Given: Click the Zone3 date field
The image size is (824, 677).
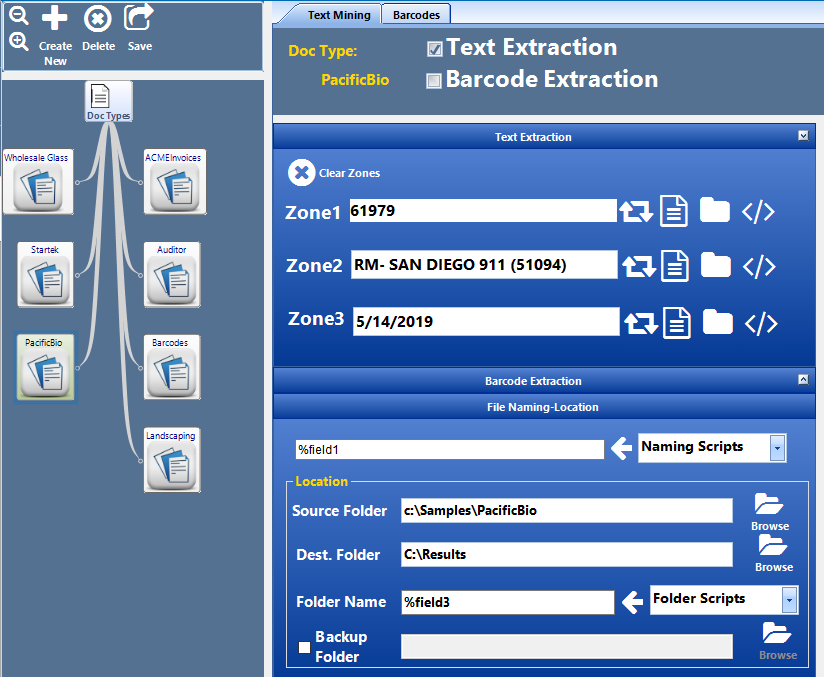Looking at the screenshot, I should click(x=486, y=321).
